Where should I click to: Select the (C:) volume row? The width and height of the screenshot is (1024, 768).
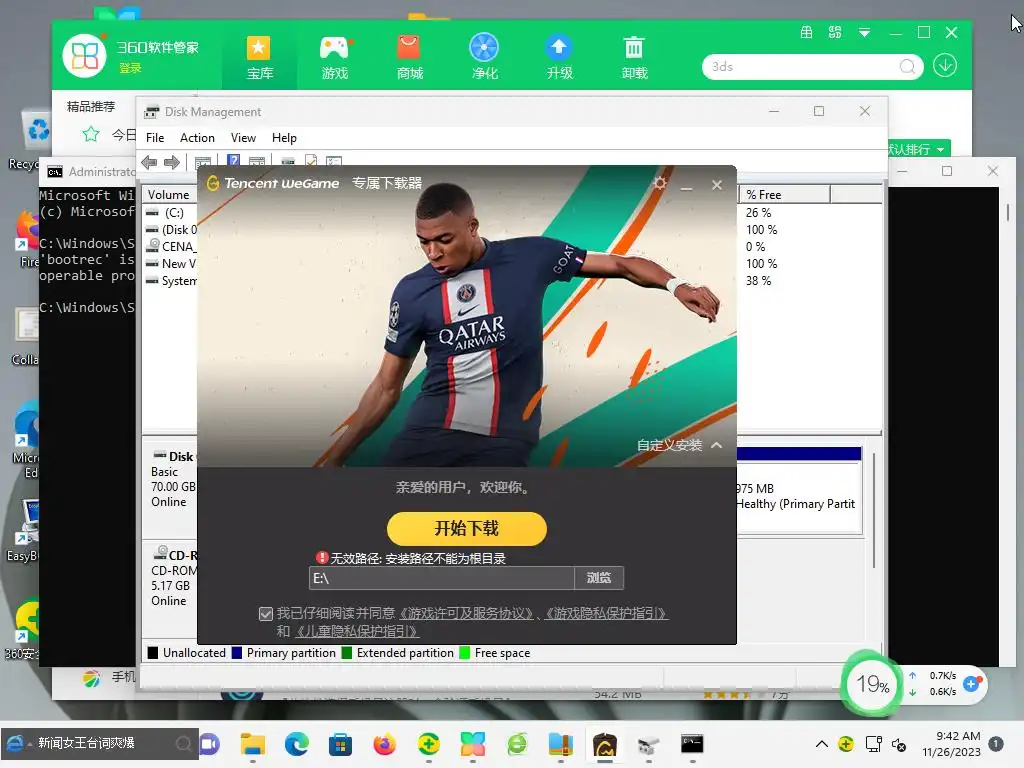click(171, 213)
